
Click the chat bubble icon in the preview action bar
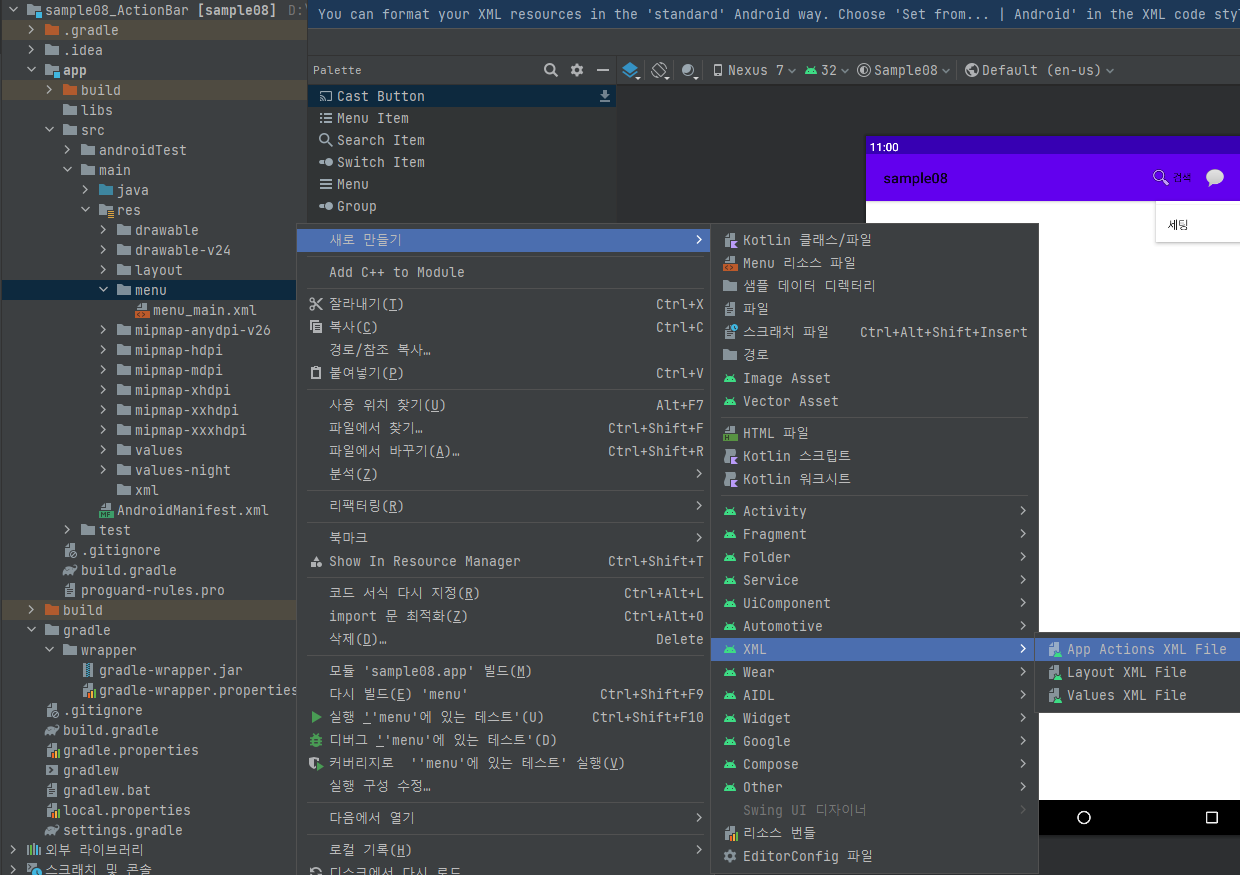coord(1215,178)
